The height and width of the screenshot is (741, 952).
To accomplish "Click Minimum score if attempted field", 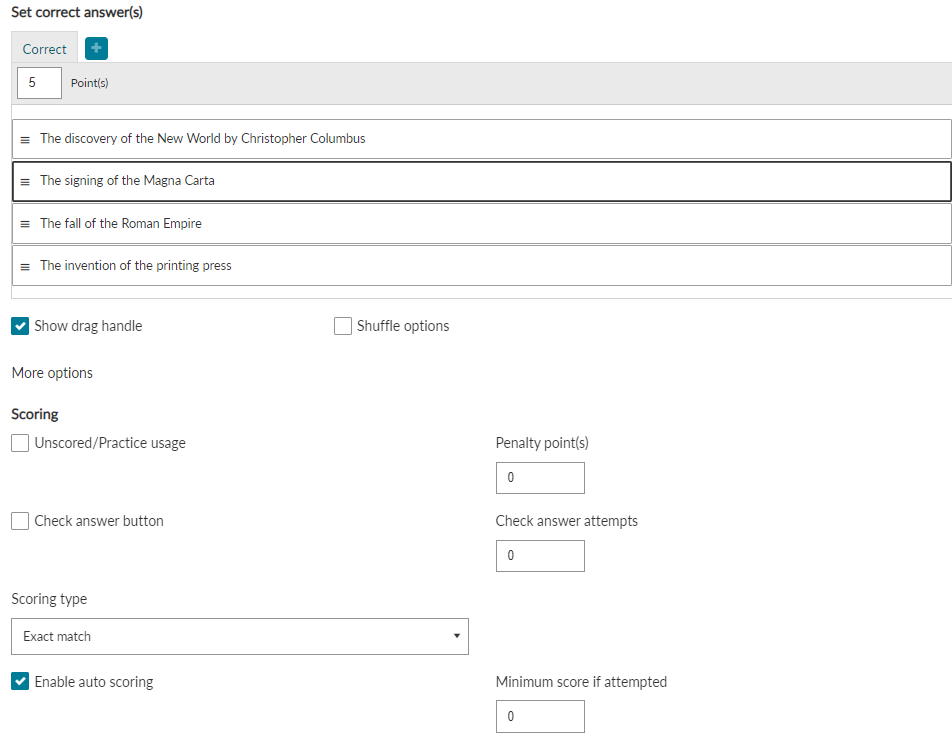I will 540,716.
